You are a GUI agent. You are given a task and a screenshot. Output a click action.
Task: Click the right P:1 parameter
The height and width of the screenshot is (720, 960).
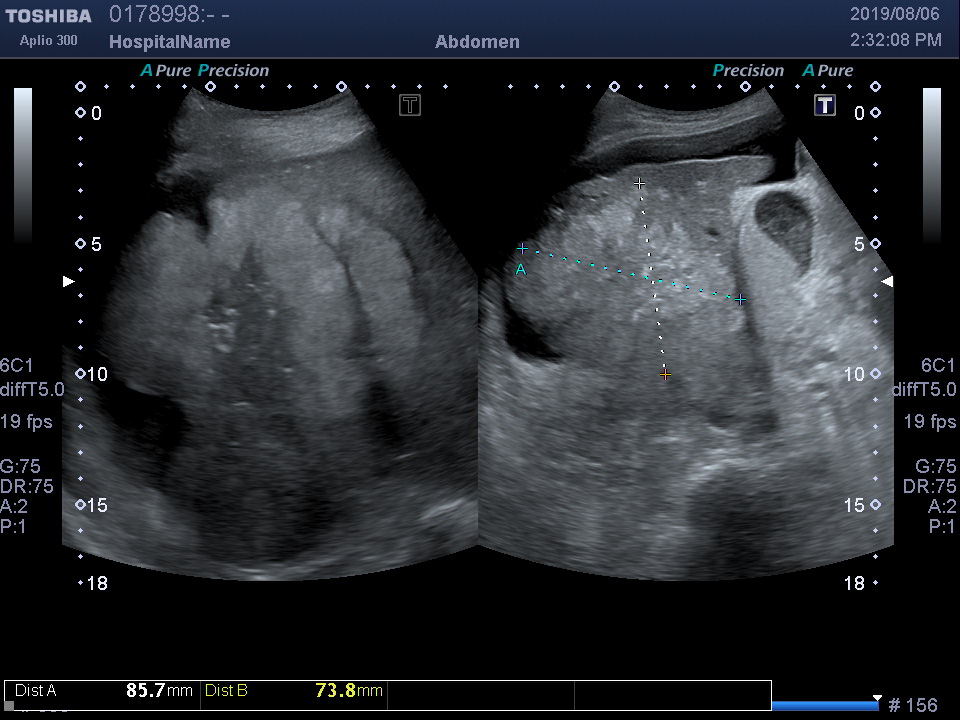tap(942, 527)
